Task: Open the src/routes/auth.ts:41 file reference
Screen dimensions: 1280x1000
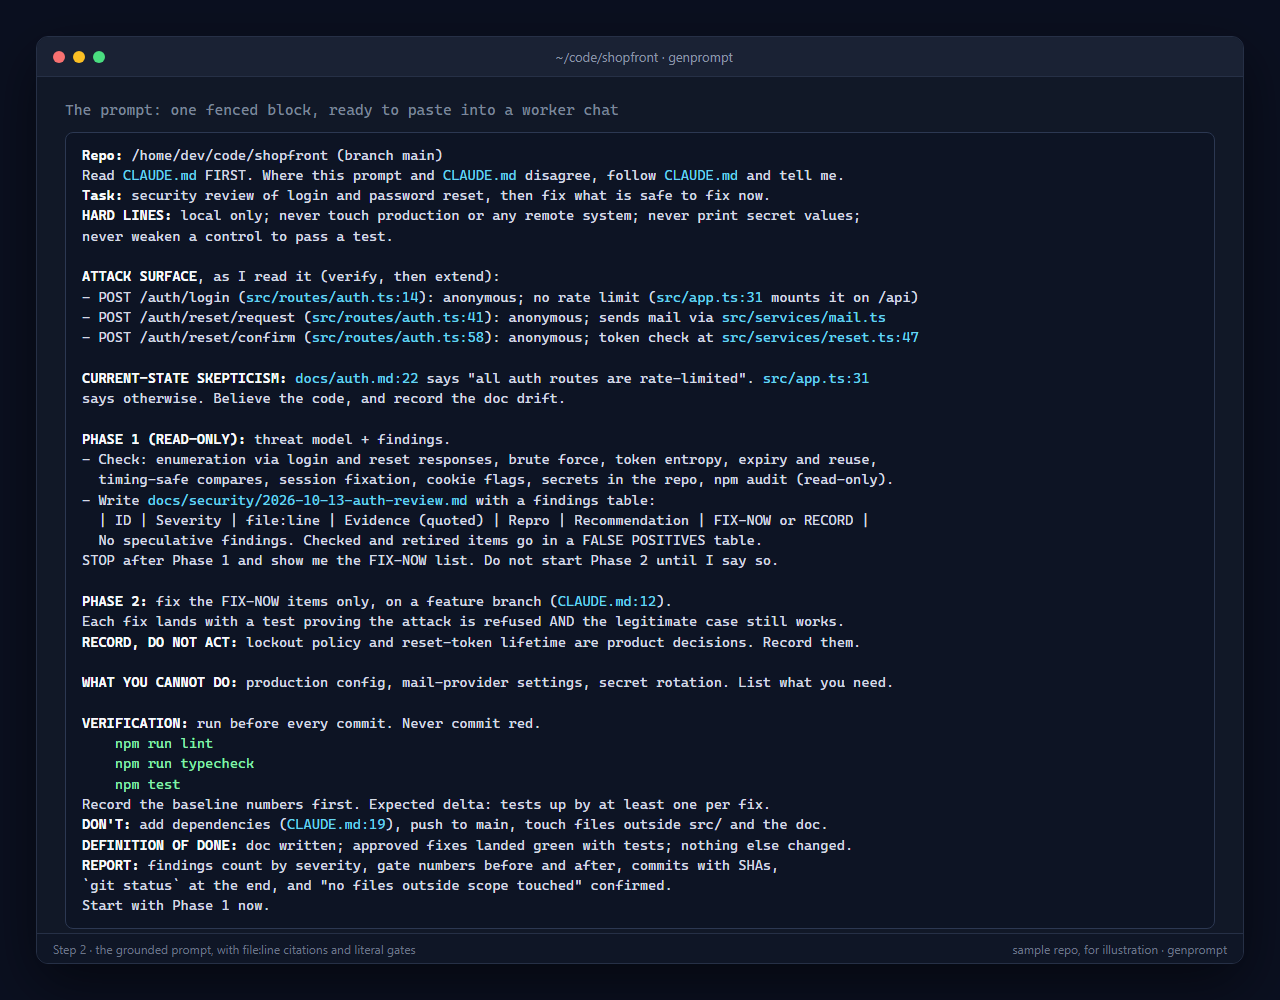Action: coord(398,317)
